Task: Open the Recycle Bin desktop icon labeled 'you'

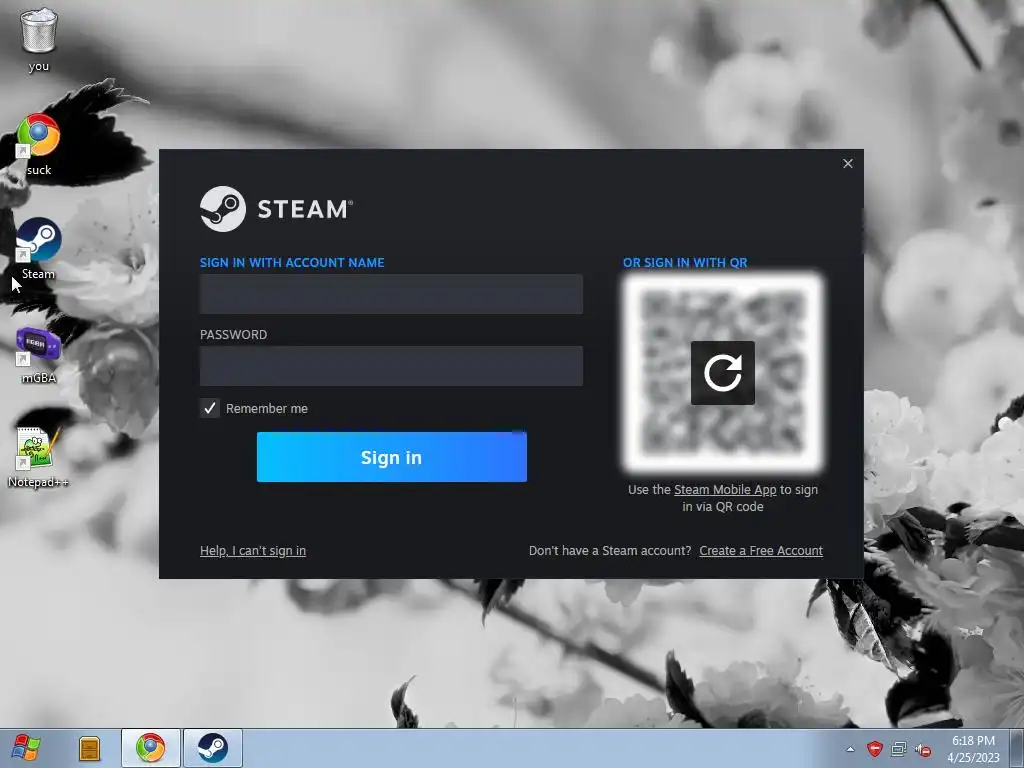Action: click(39, 39)
